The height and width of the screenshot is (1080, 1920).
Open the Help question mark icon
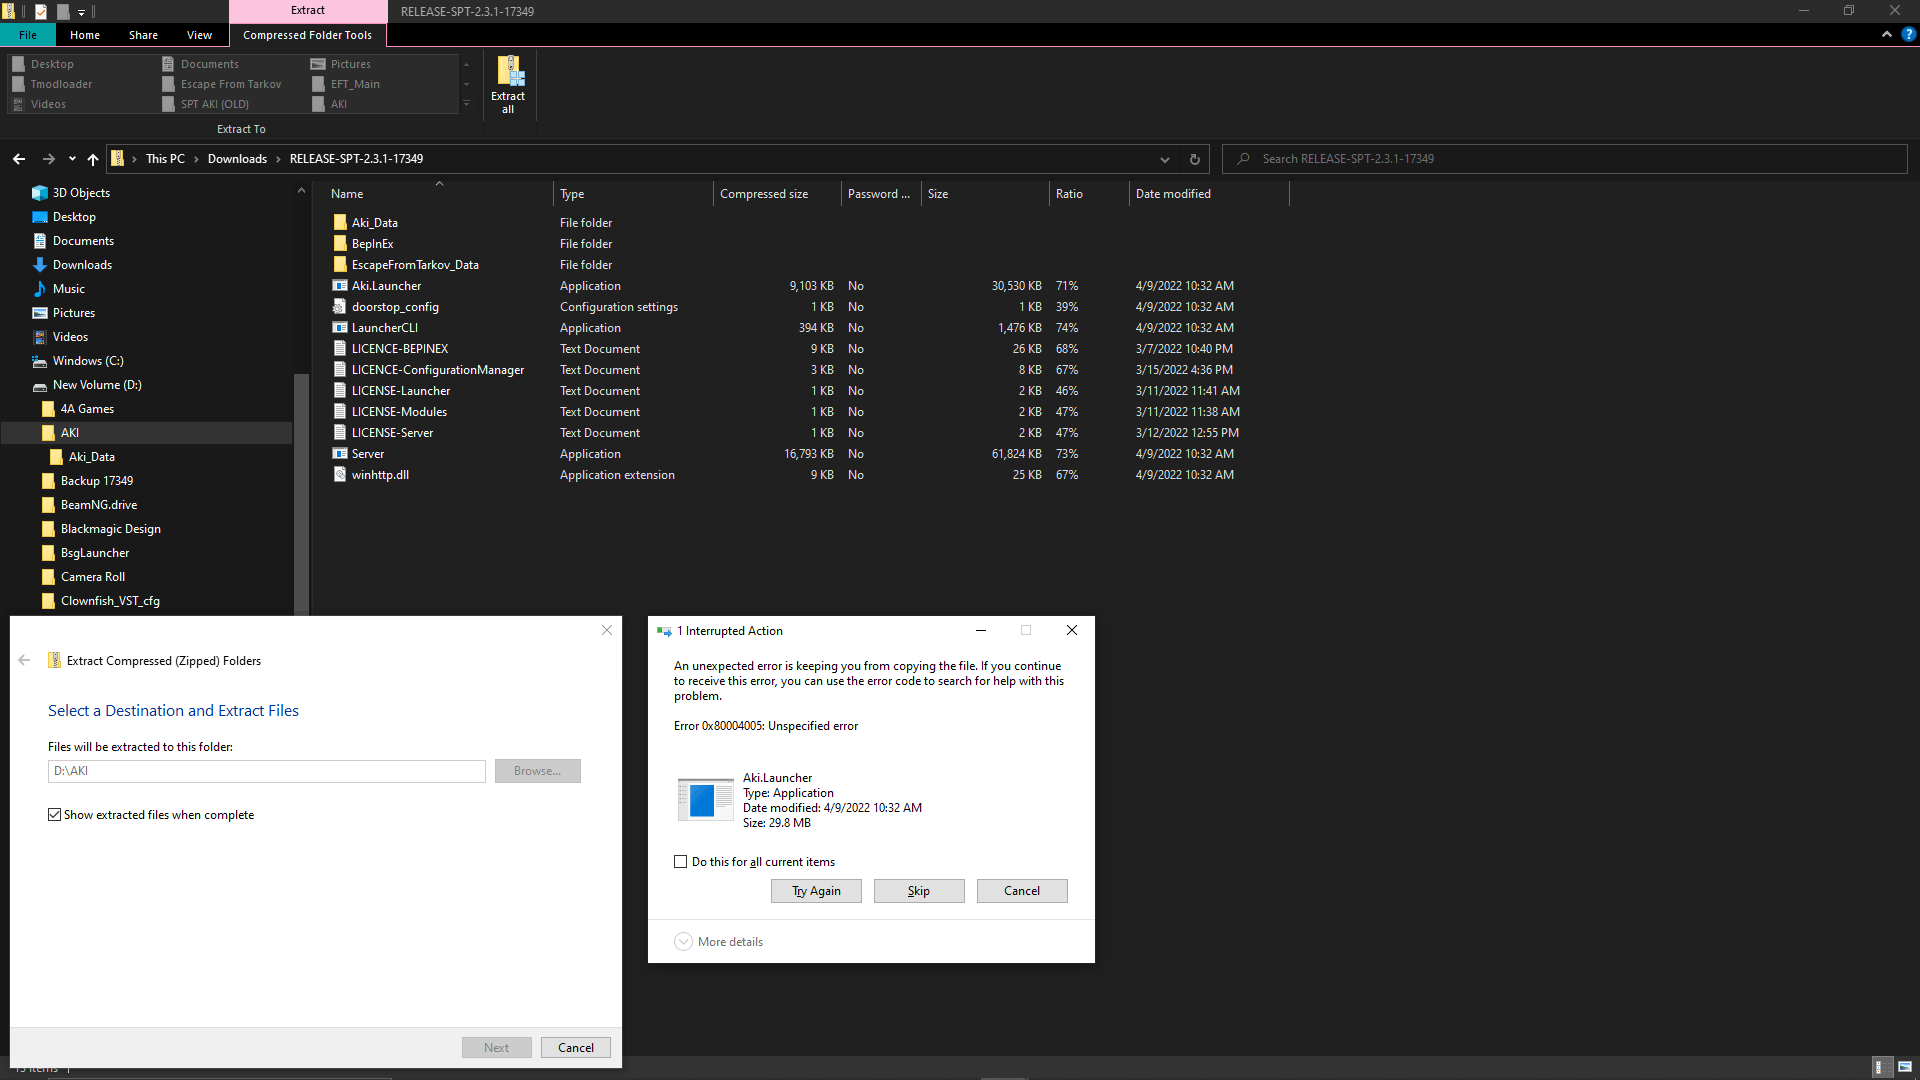(1908, 34)
